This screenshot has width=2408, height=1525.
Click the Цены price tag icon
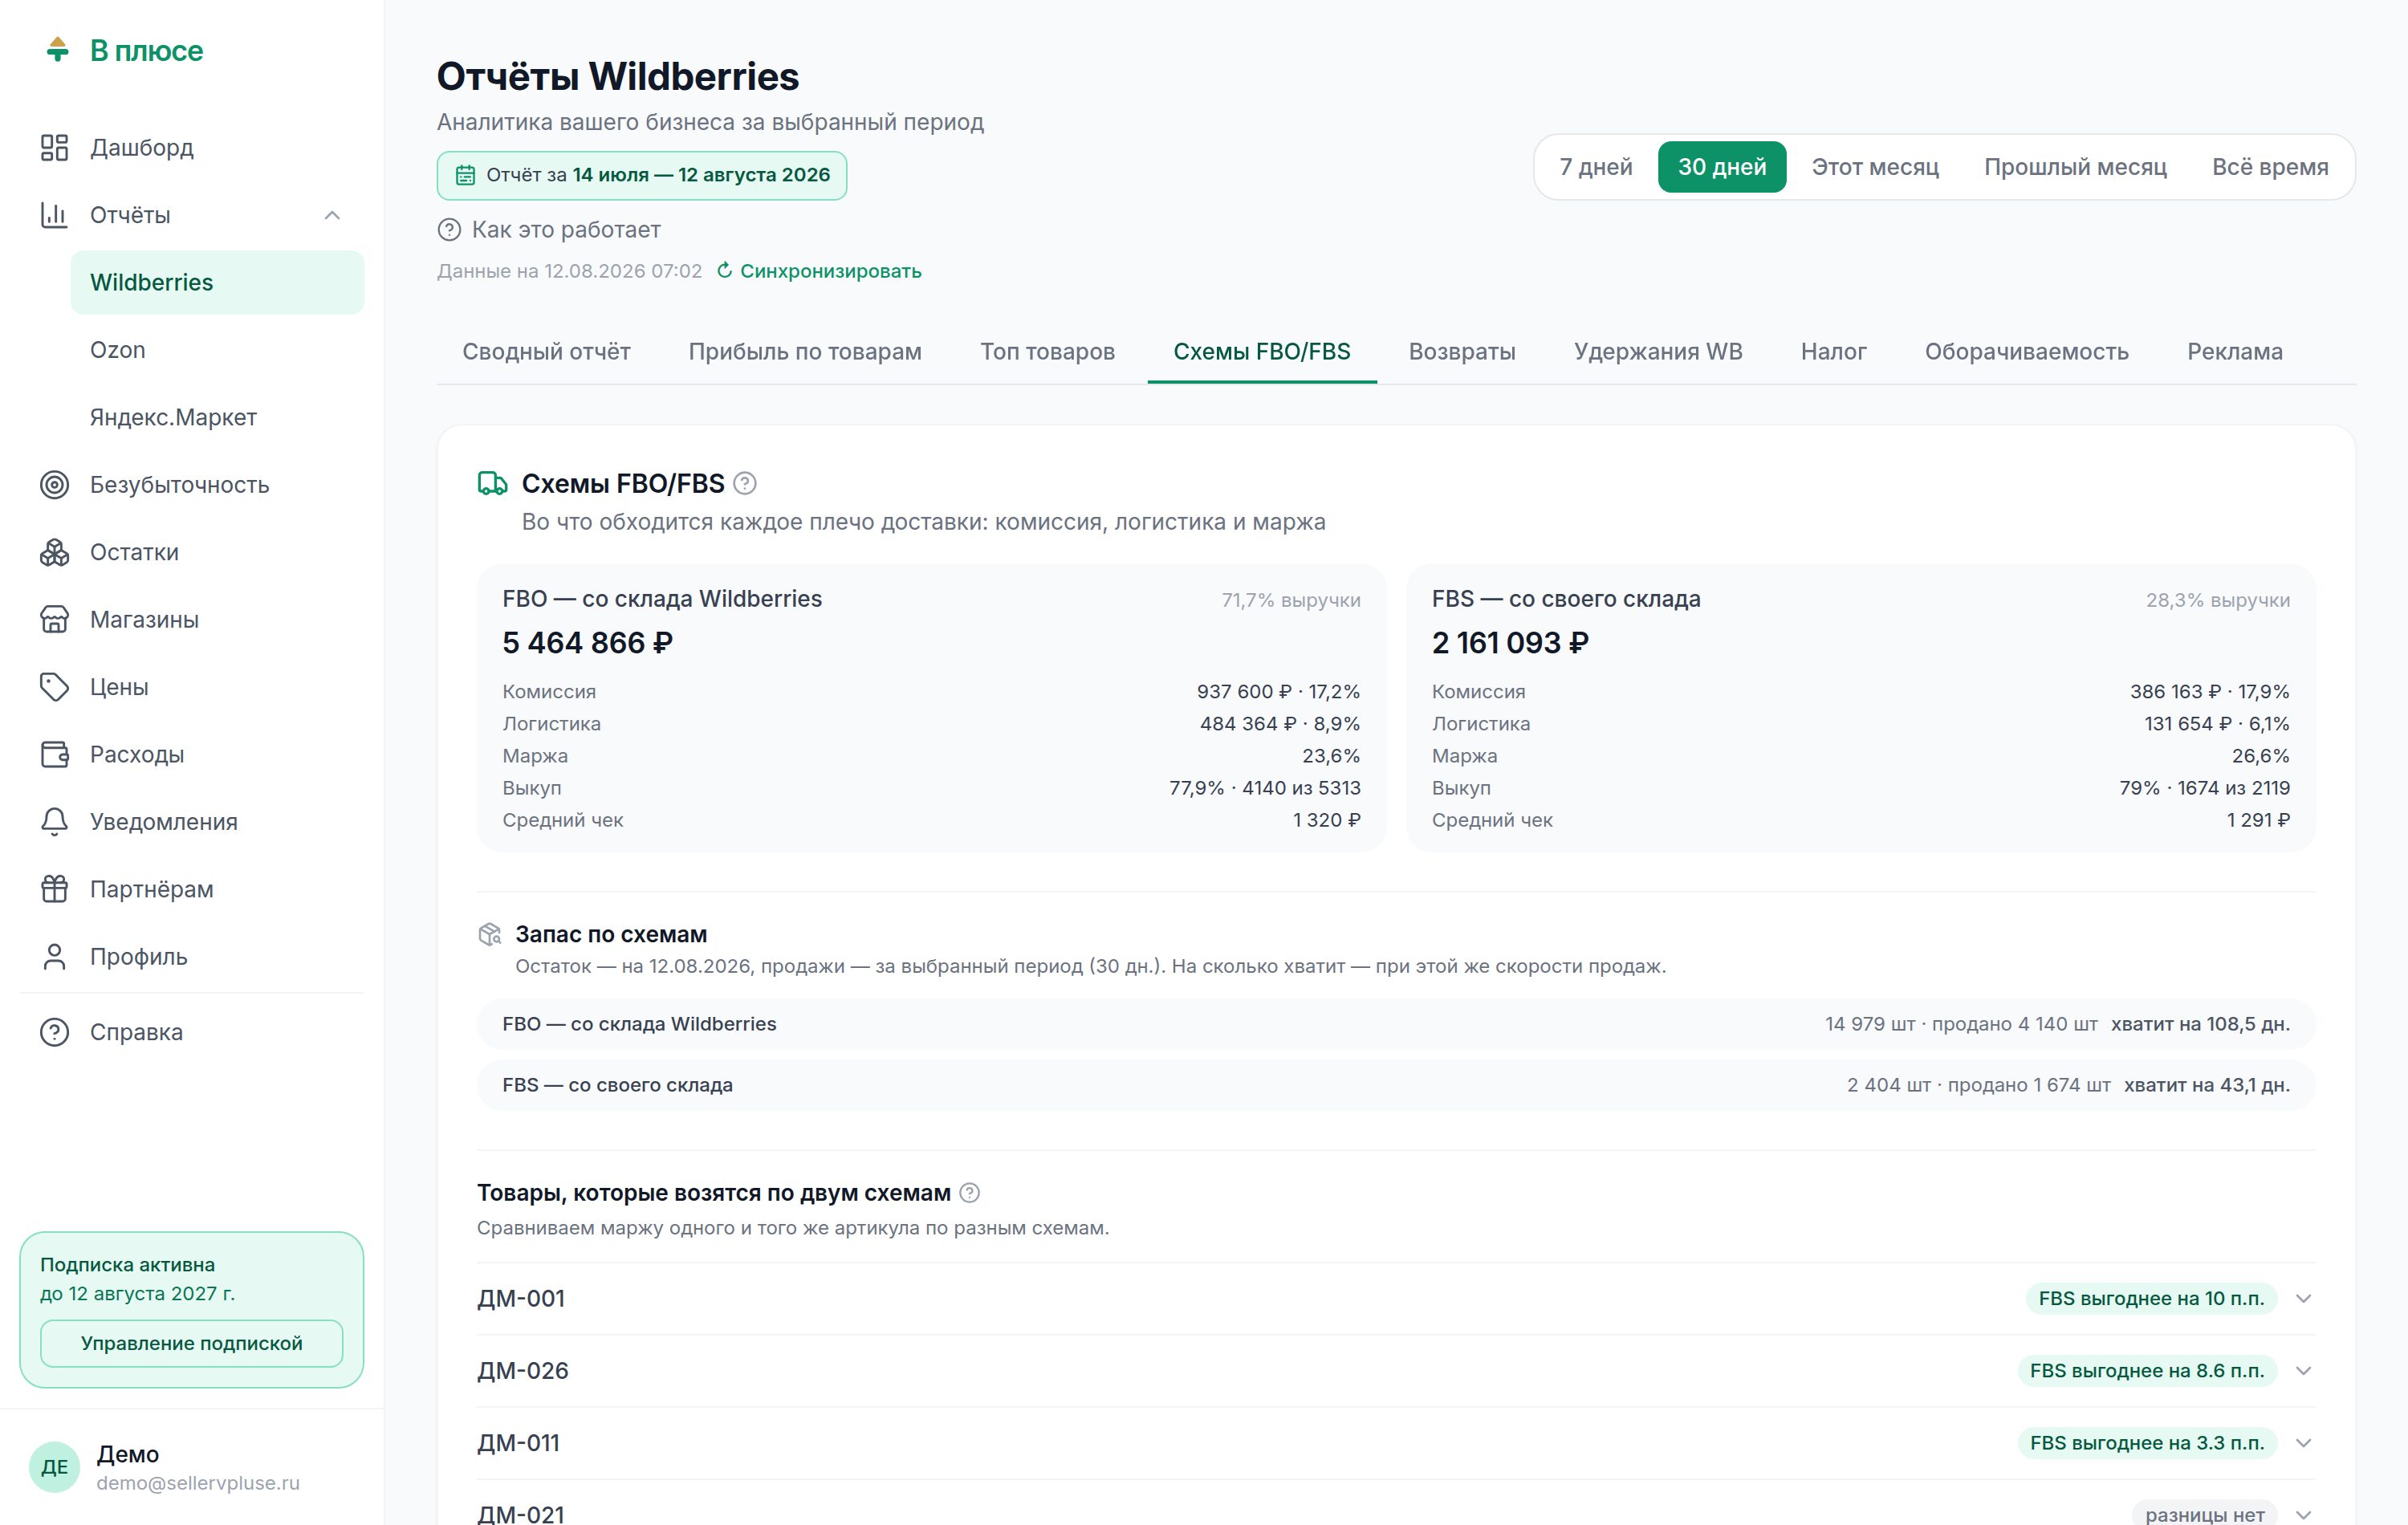(54, 687)
